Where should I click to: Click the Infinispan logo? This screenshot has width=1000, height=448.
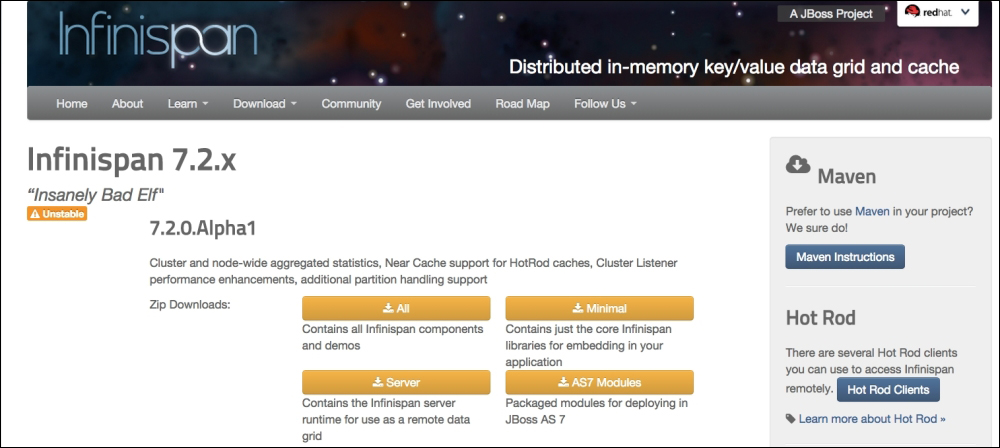[x=158, y=36]
